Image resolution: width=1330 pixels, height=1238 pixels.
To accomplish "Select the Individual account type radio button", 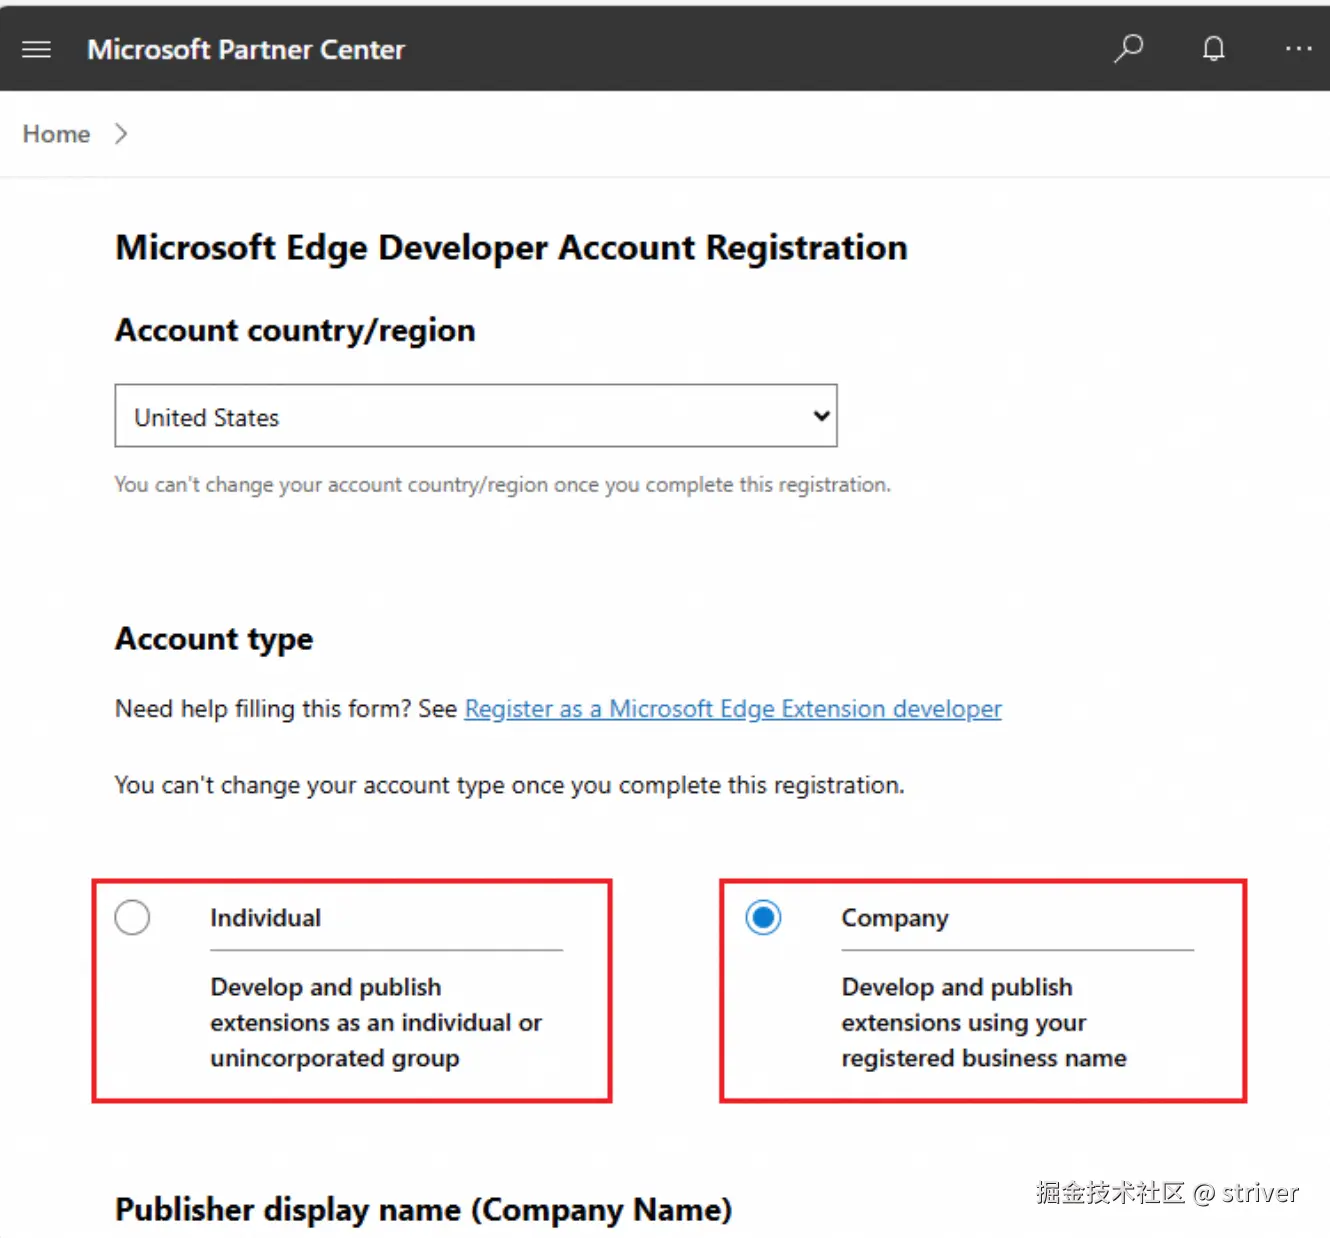I will coord(132,917).
